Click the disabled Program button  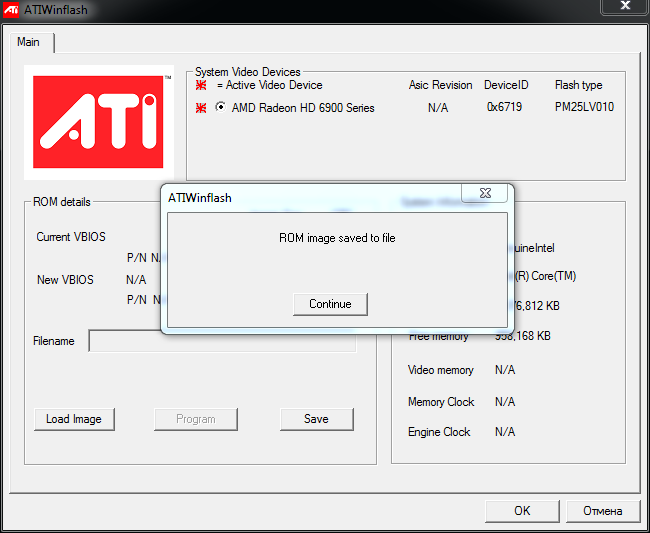[196, 419]
